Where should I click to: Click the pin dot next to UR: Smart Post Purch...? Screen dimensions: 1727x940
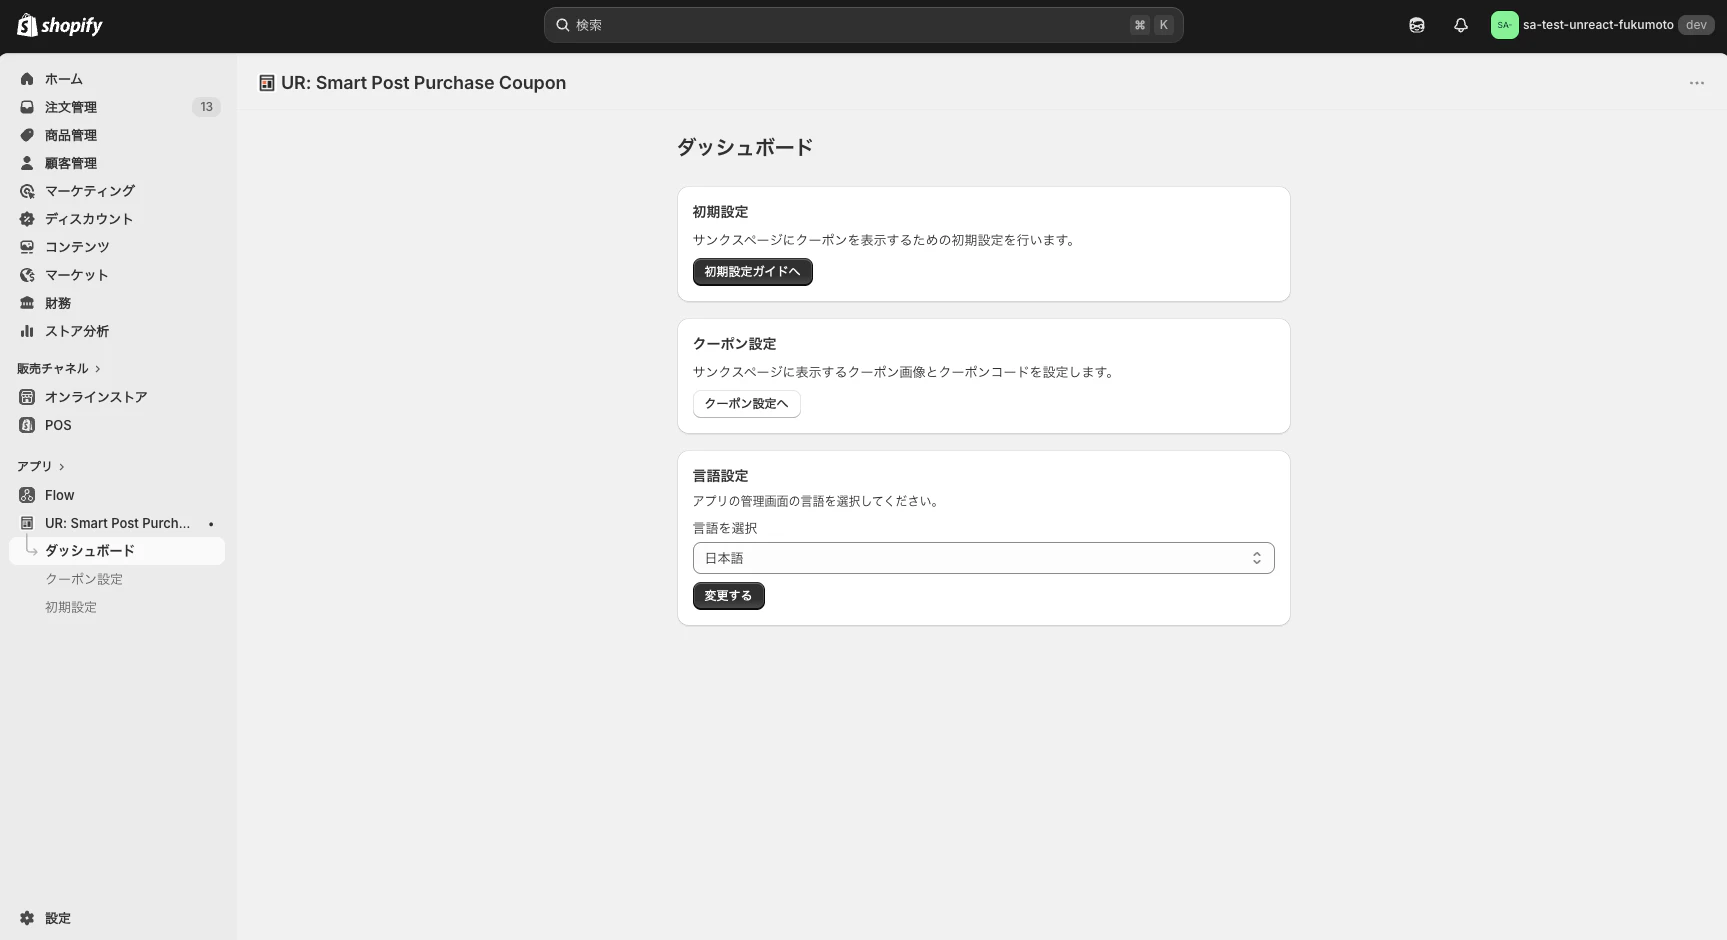[x=211, y=524]
